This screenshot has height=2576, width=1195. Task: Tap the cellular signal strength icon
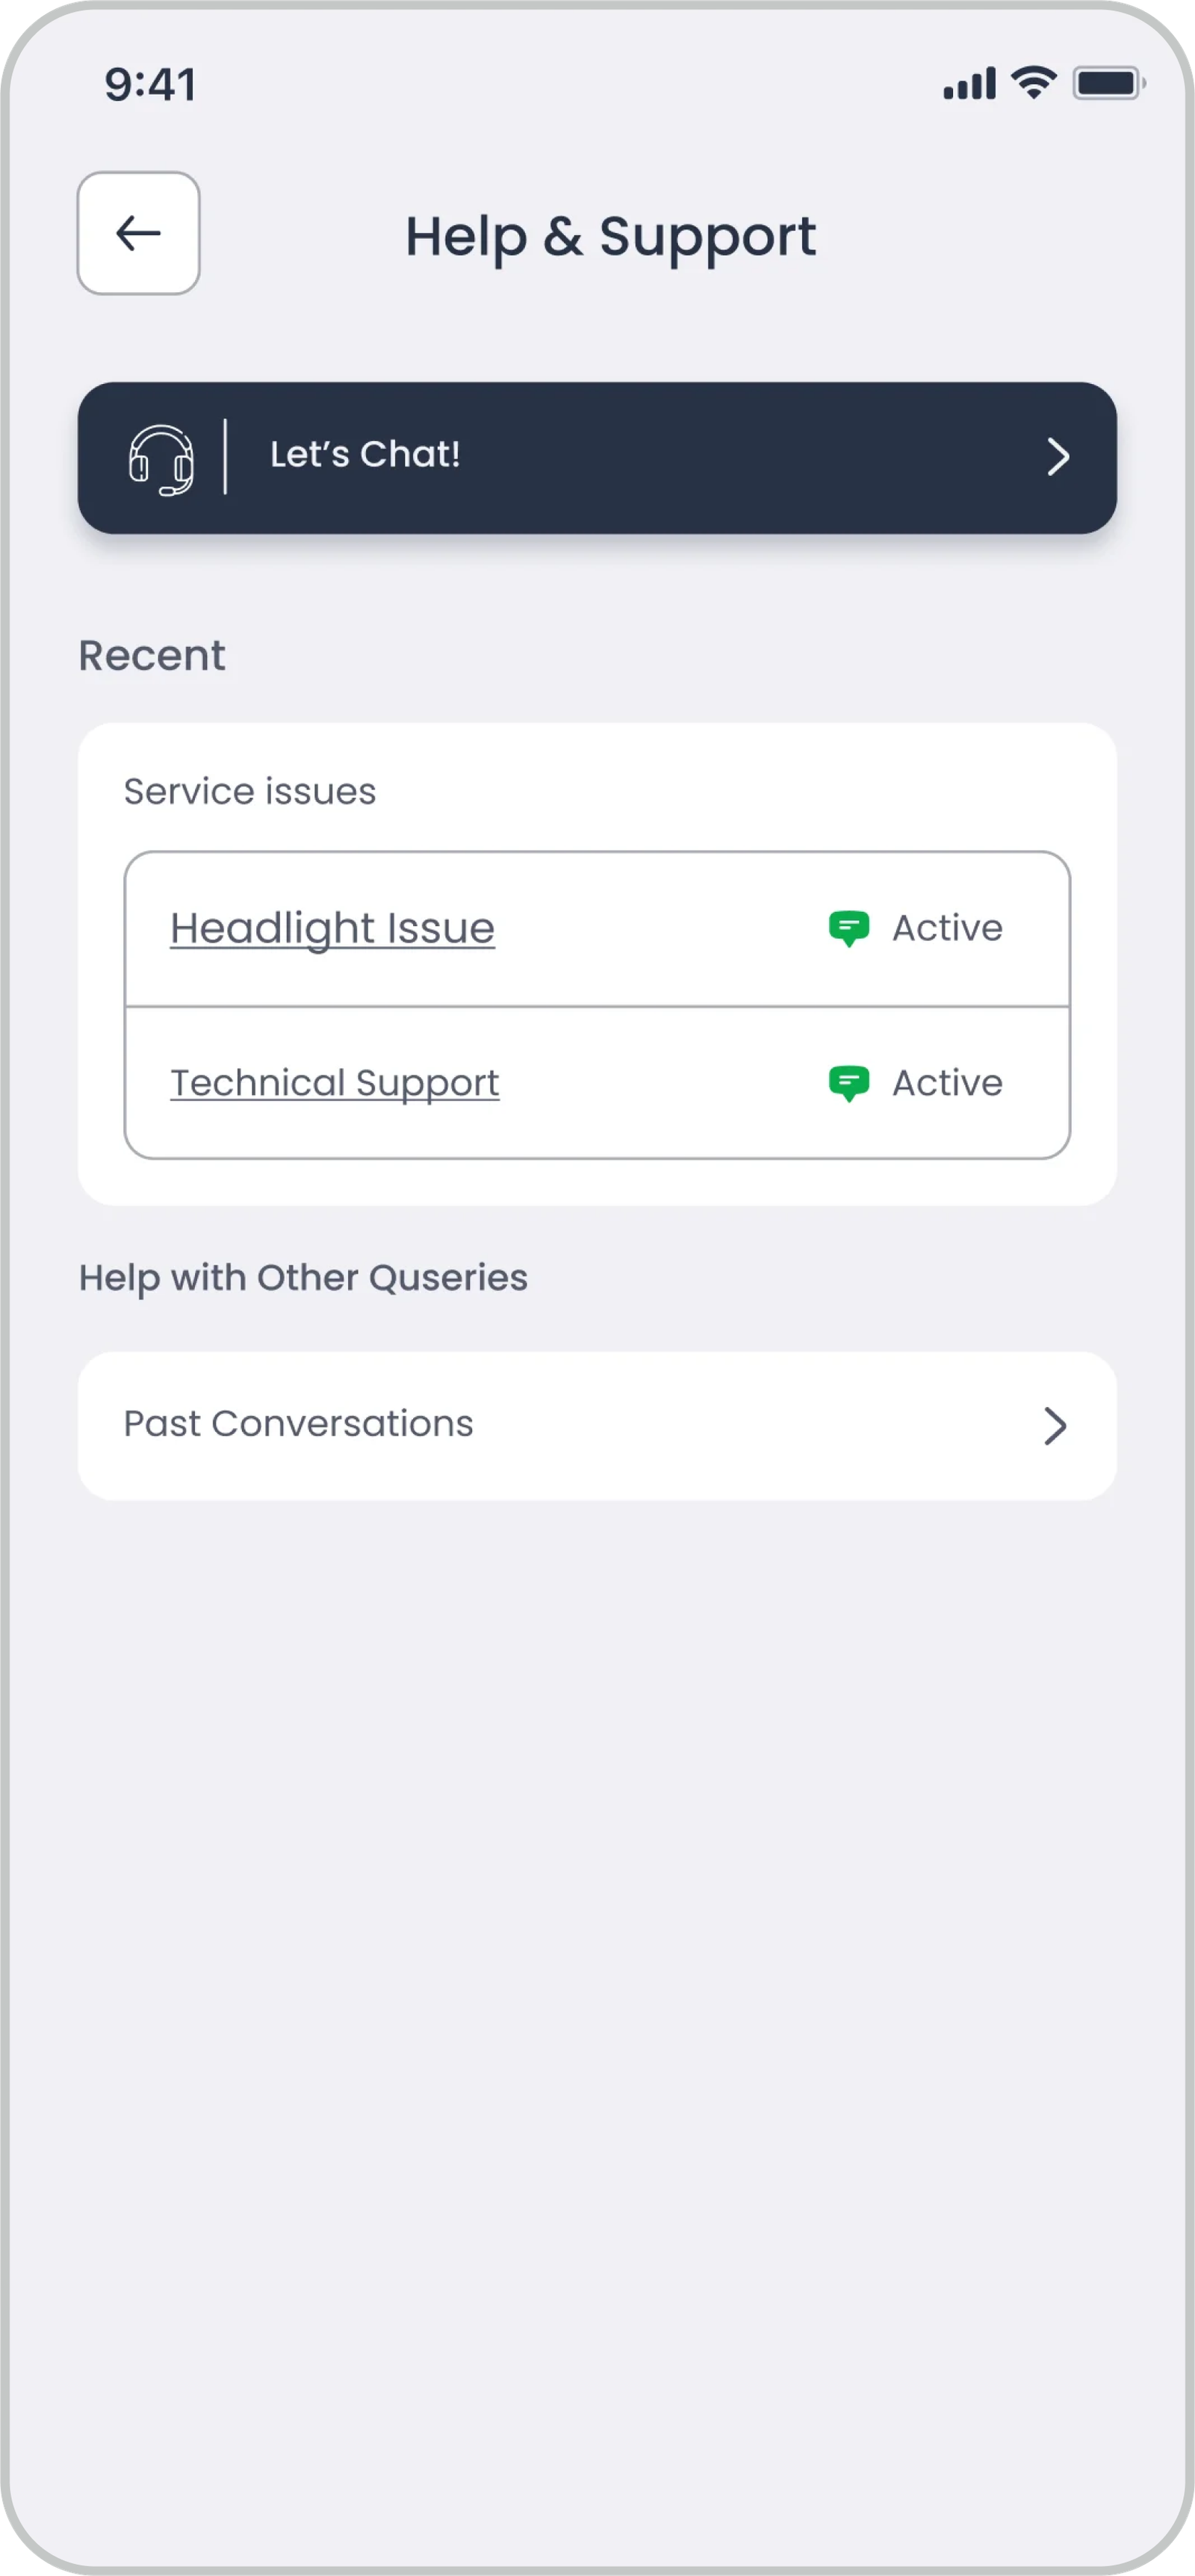(968, 84)
